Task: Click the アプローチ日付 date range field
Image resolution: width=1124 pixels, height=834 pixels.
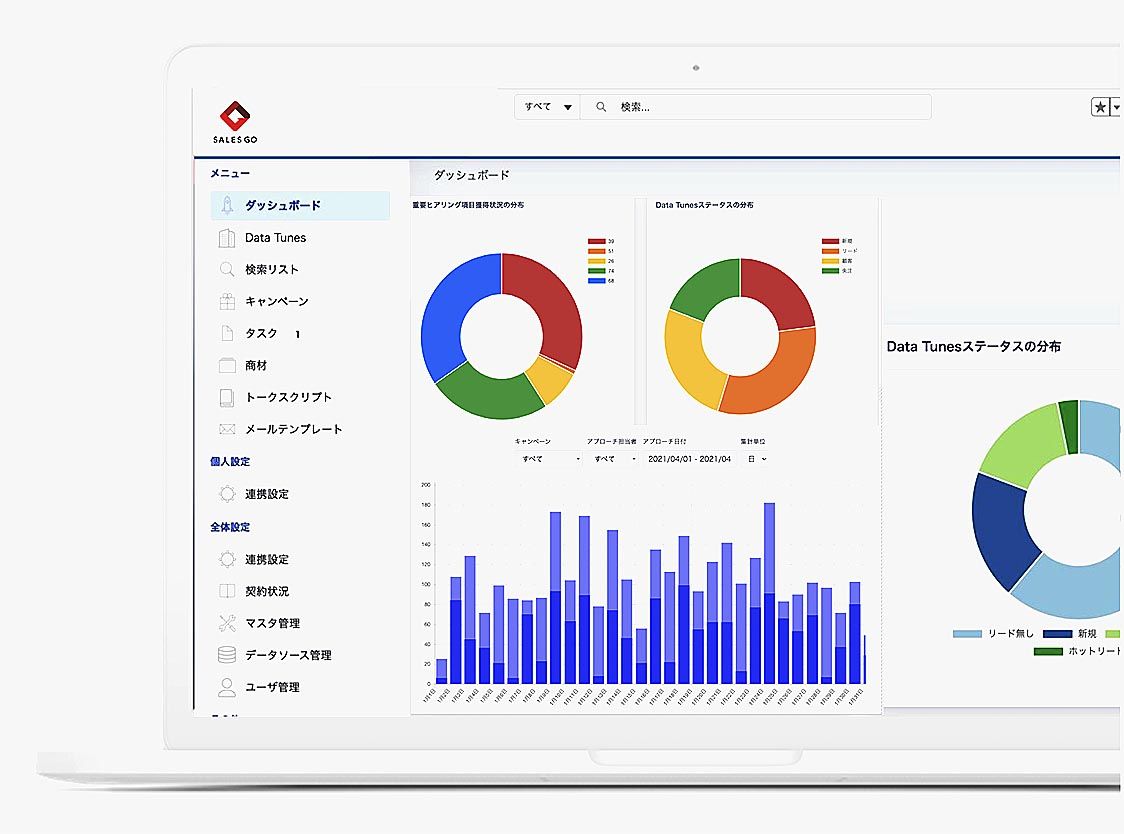Action: [x=689, y=459]
